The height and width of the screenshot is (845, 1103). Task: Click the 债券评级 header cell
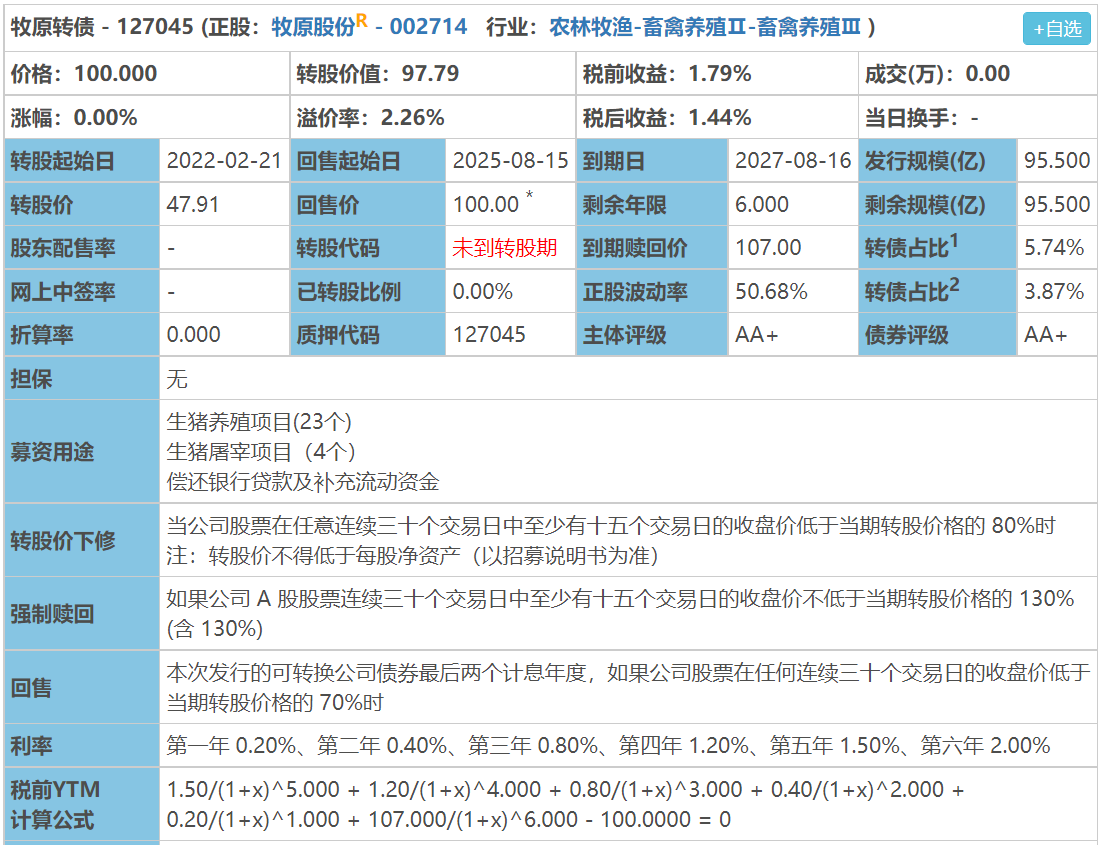point(938,334)
